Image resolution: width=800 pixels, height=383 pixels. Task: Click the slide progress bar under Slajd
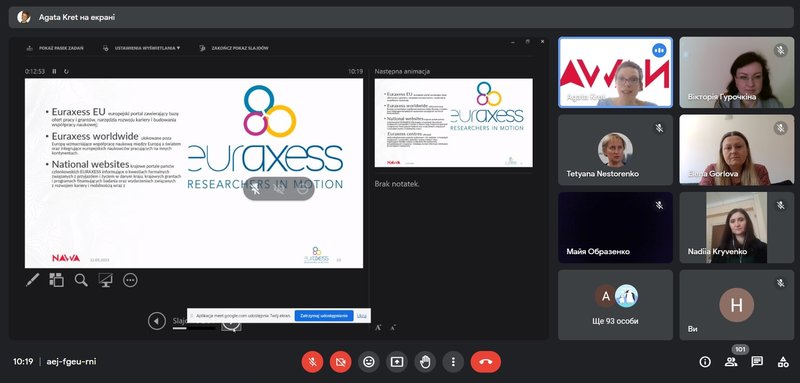click(194, 328)
